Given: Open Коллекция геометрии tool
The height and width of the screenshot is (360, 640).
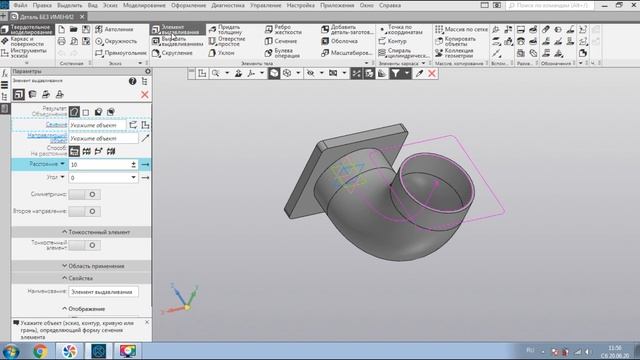Looking at the screenshot, I should [x=454, y=53].
